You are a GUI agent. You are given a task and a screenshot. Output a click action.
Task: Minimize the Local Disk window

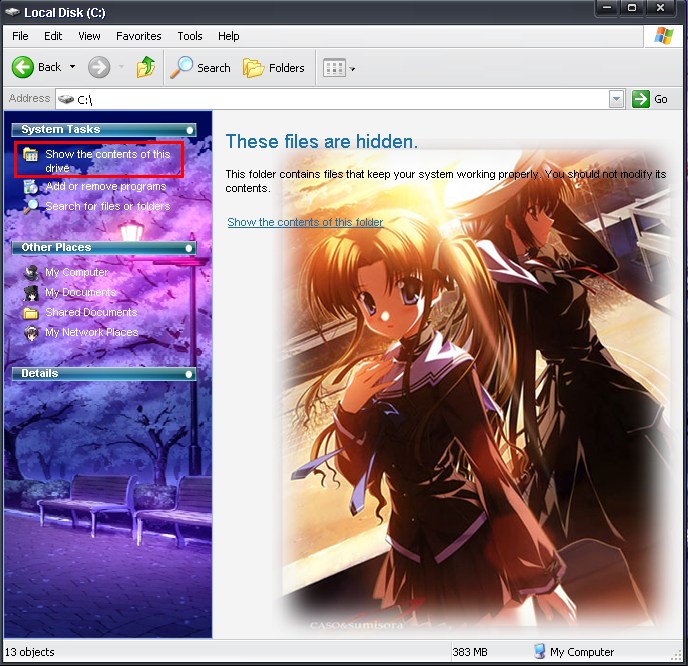[607, 8]
